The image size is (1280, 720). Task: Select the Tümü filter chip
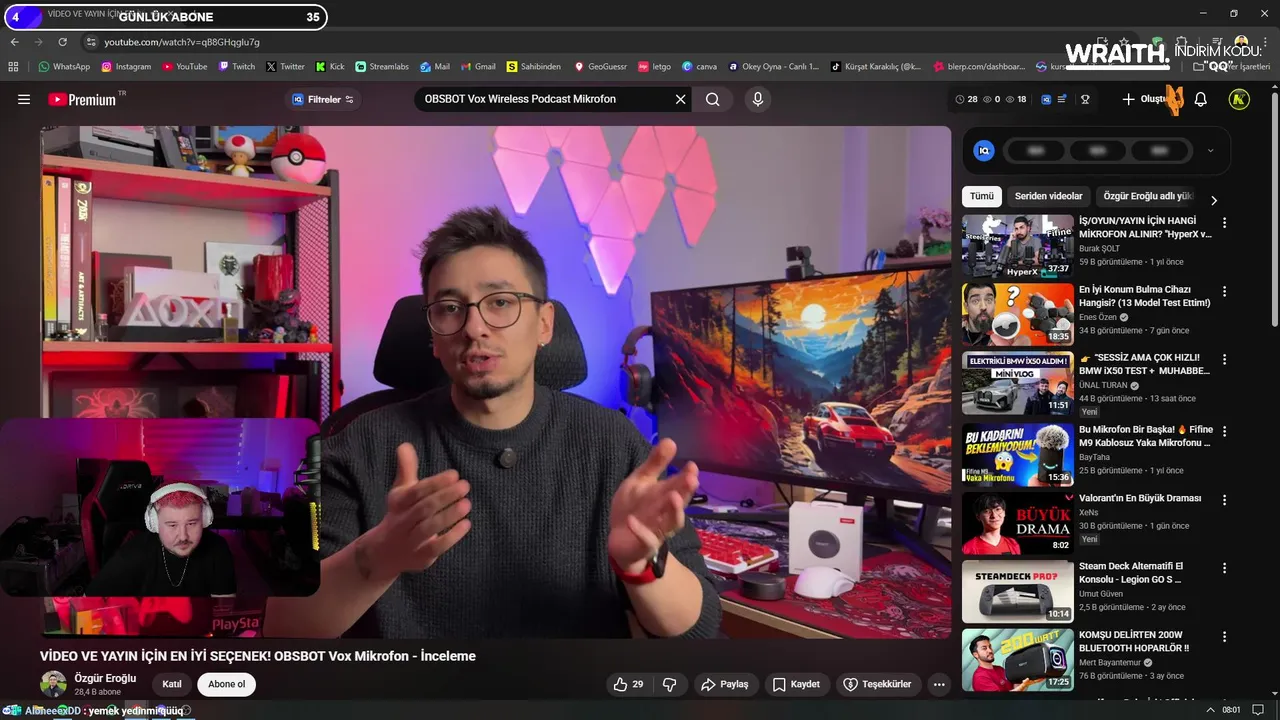pos(982,196)
